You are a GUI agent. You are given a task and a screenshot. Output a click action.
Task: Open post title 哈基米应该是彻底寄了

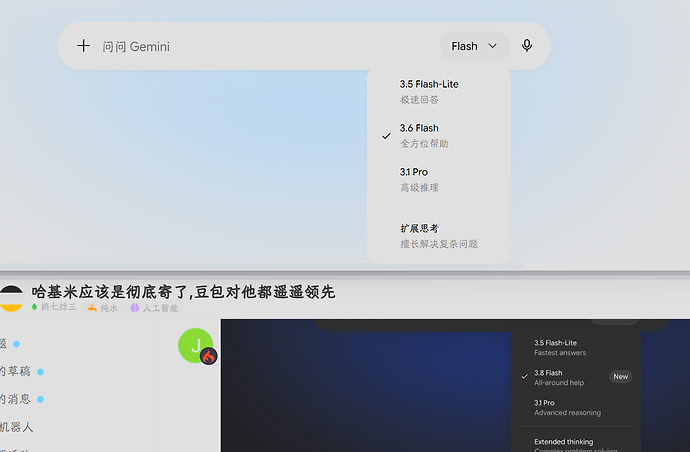coord(183,291)
